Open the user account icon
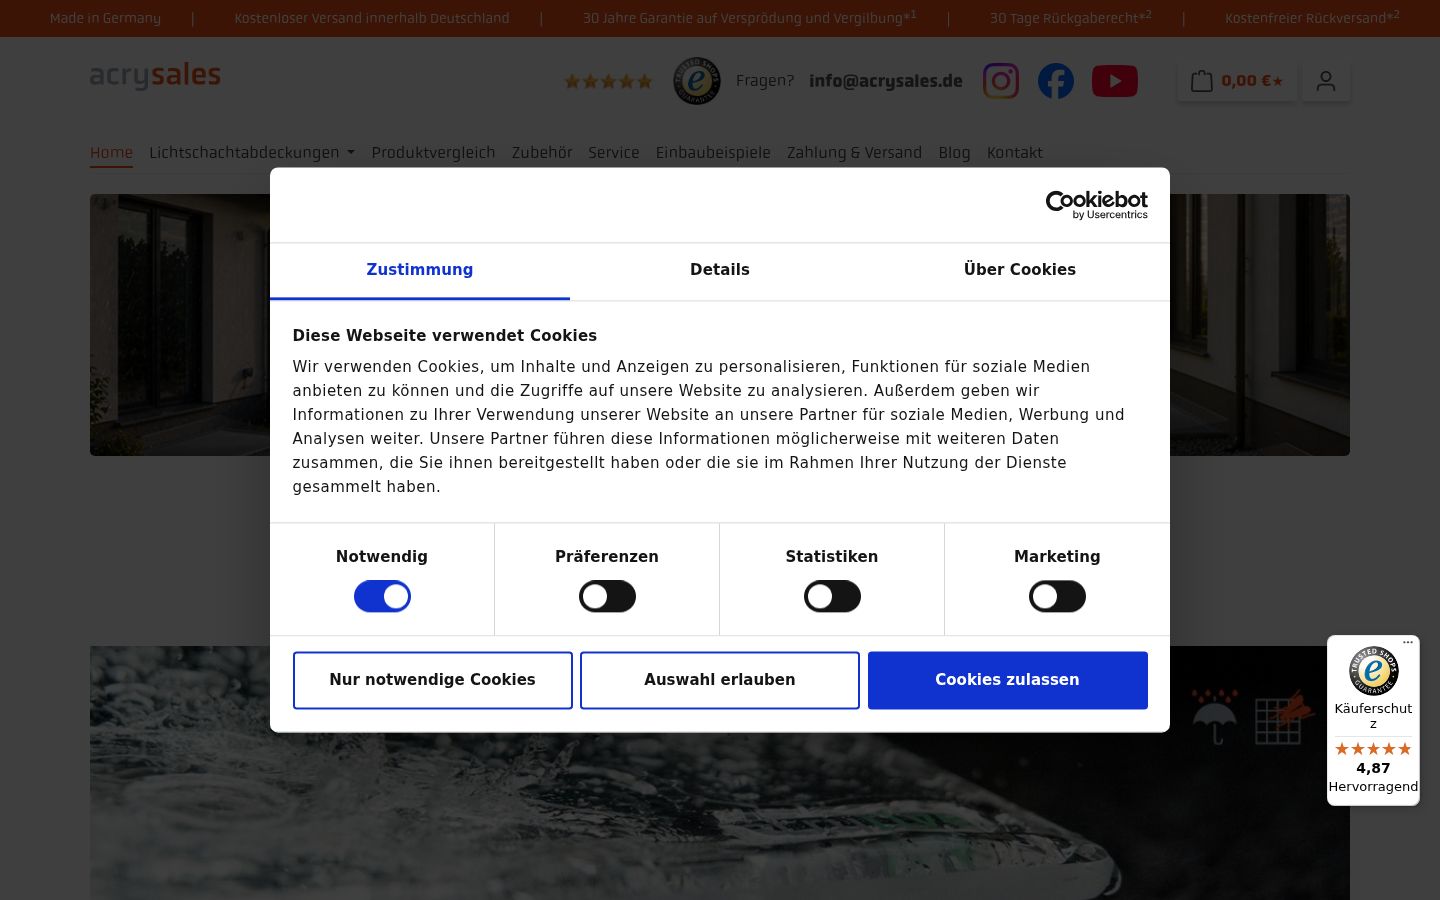The height and width of the screenshot is (900, 1440). 1325,81
